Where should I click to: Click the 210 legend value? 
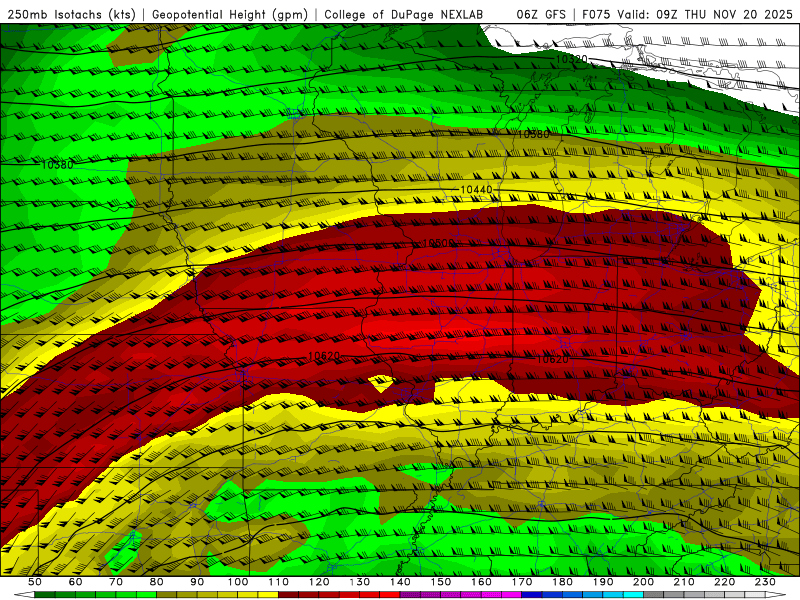[x=684, y=582]
